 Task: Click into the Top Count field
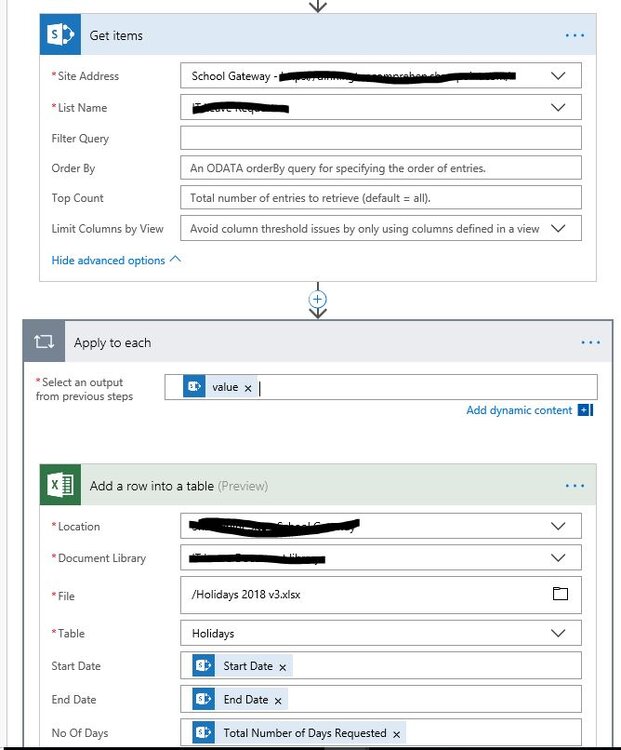[381, 198]
